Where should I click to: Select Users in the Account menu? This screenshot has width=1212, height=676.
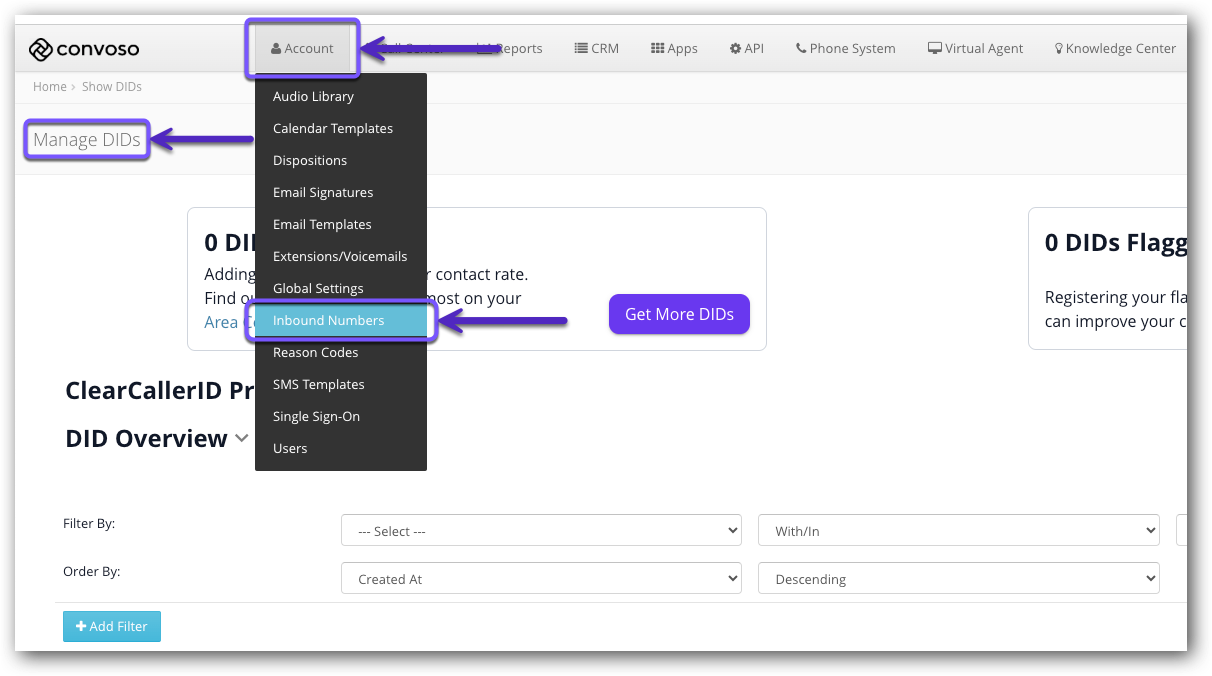tap(290, 448)
